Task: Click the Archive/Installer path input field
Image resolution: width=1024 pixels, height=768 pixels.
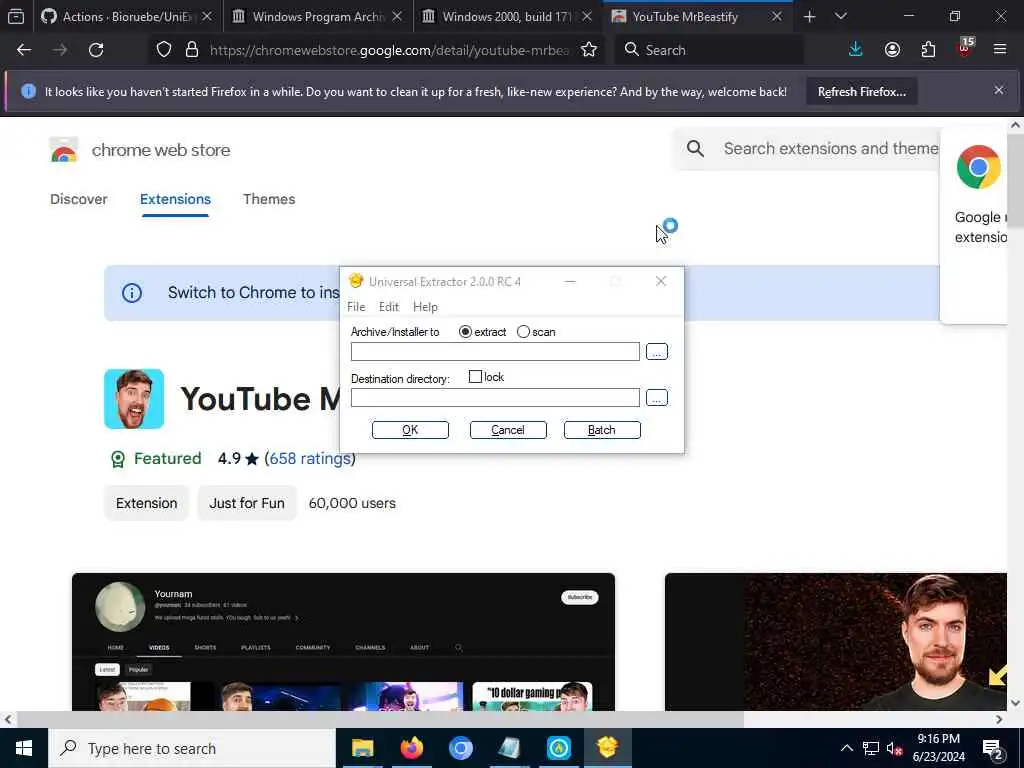Action: [x=495, y=351]
